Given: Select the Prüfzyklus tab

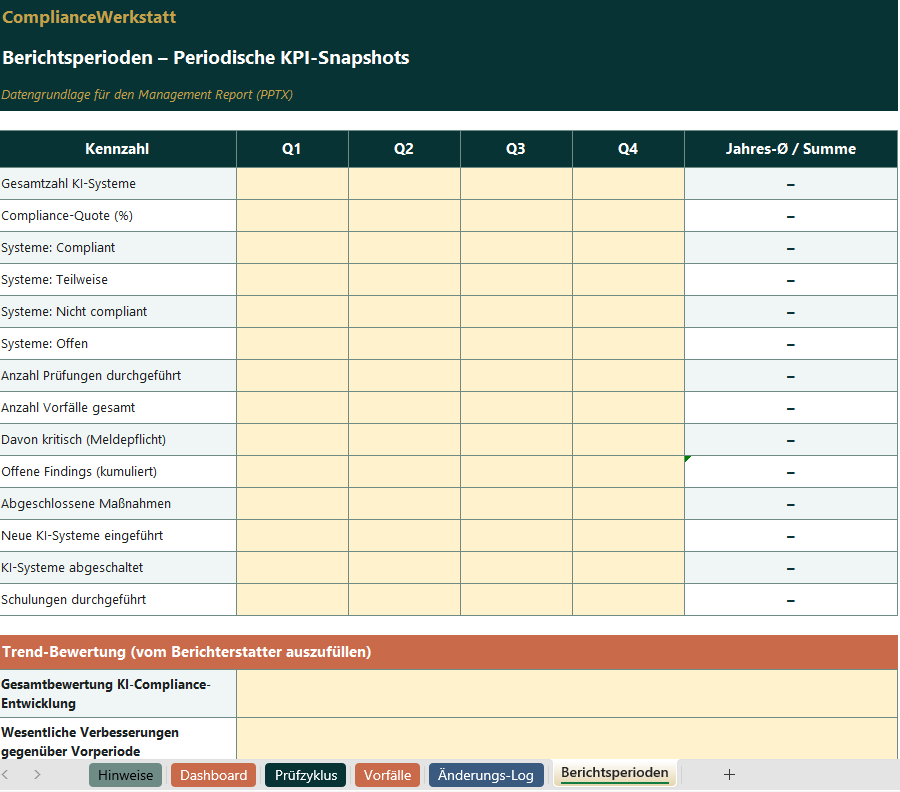Looking at the screenshot, I should (305, 774).
